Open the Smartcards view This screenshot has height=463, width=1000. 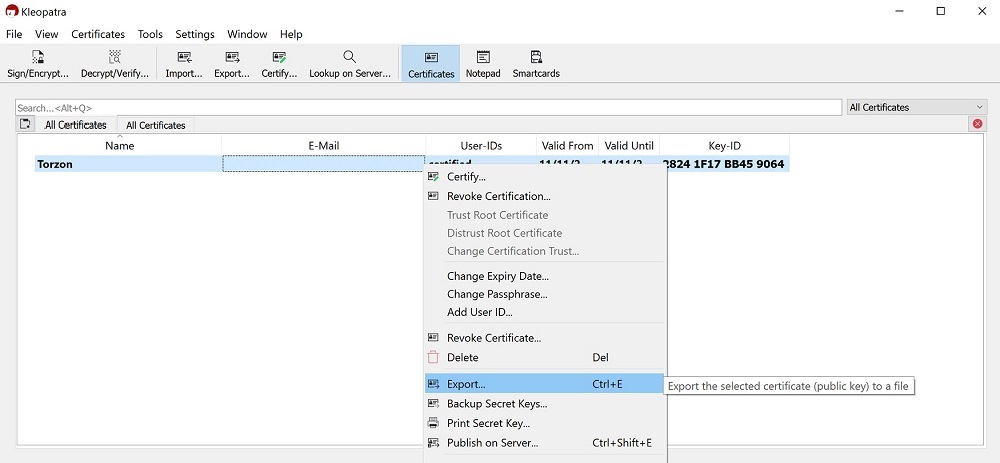pos(536,64)
